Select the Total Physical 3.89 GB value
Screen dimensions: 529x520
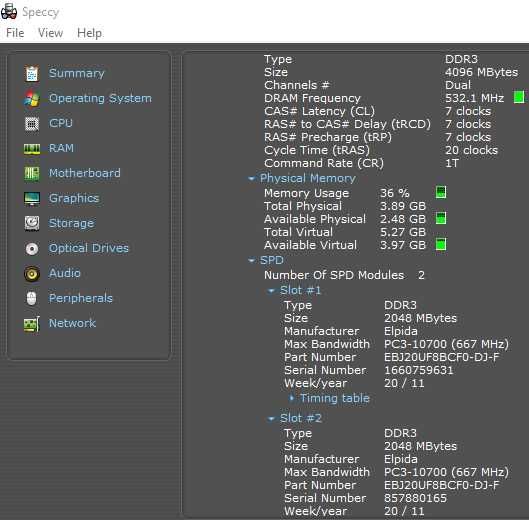tap(403, 206)
